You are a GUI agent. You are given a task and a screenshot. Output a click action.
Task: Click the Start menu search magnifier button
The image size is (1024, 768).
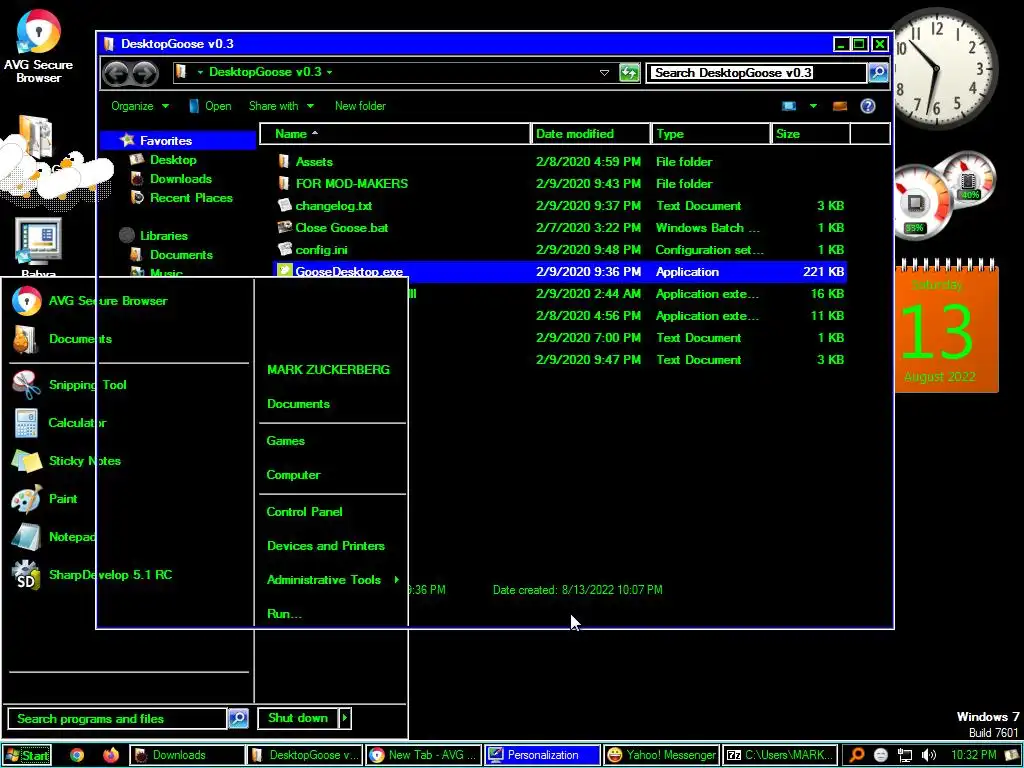(x=238, y=718)
